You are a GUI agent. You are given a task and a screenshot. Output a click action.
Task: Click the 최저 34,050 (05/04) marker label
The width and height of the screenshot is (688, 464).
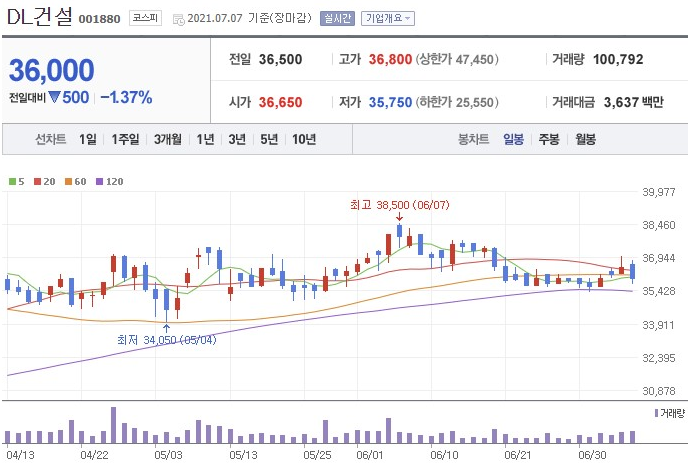167,340
